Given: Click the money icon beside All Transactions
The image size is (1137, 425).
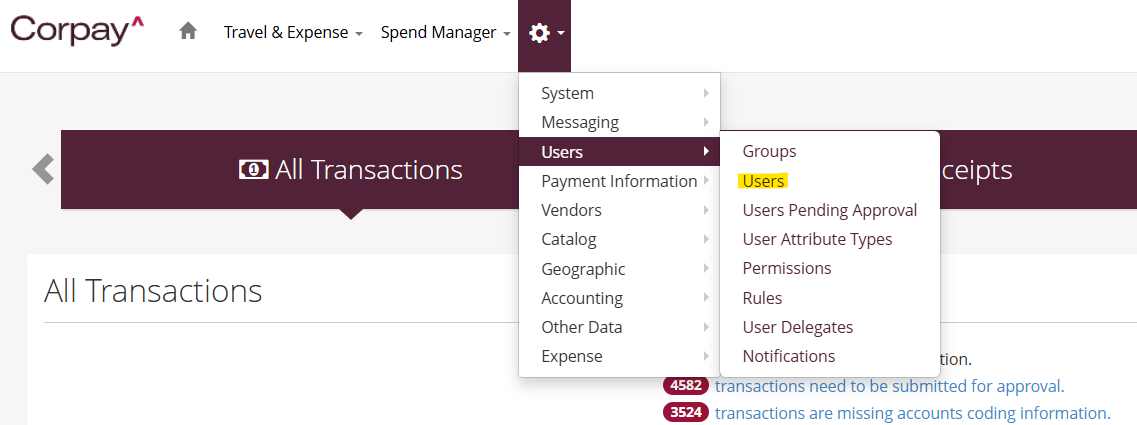Looking at the screenshot, I should (x=253, y=170).
